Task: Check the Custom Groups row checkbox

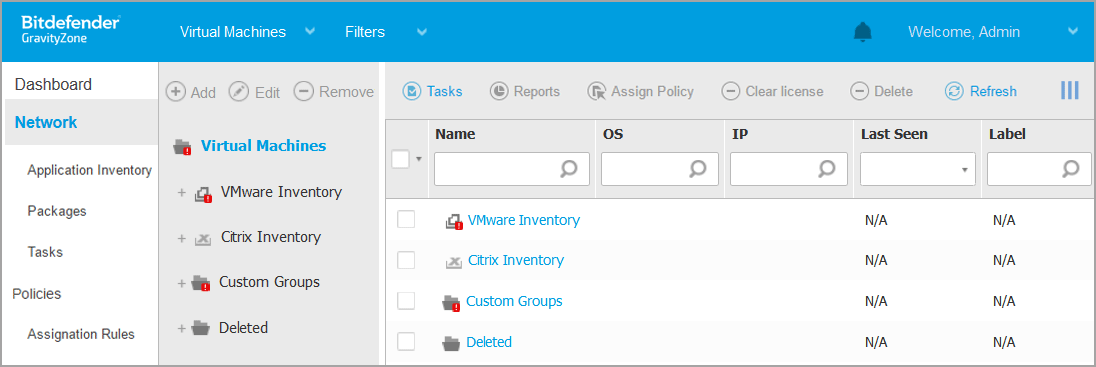Action: (x=406, y=301)
